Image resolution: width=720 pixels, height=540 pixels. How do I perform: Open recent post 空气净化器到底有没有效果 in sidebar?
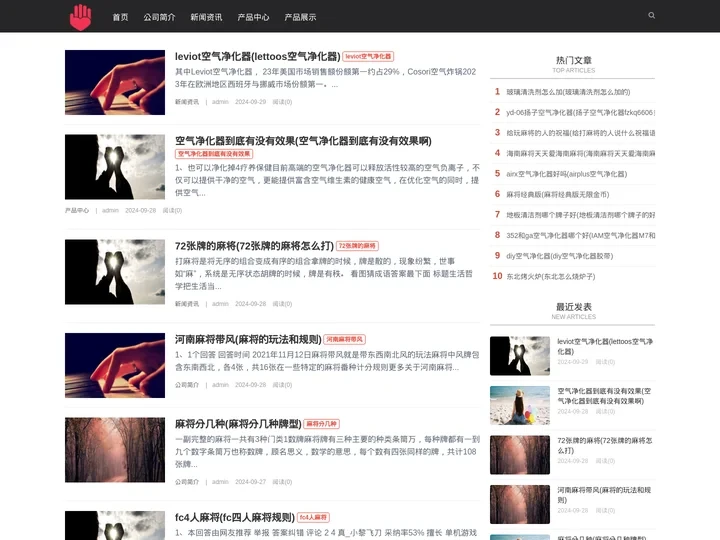(604, 396)
